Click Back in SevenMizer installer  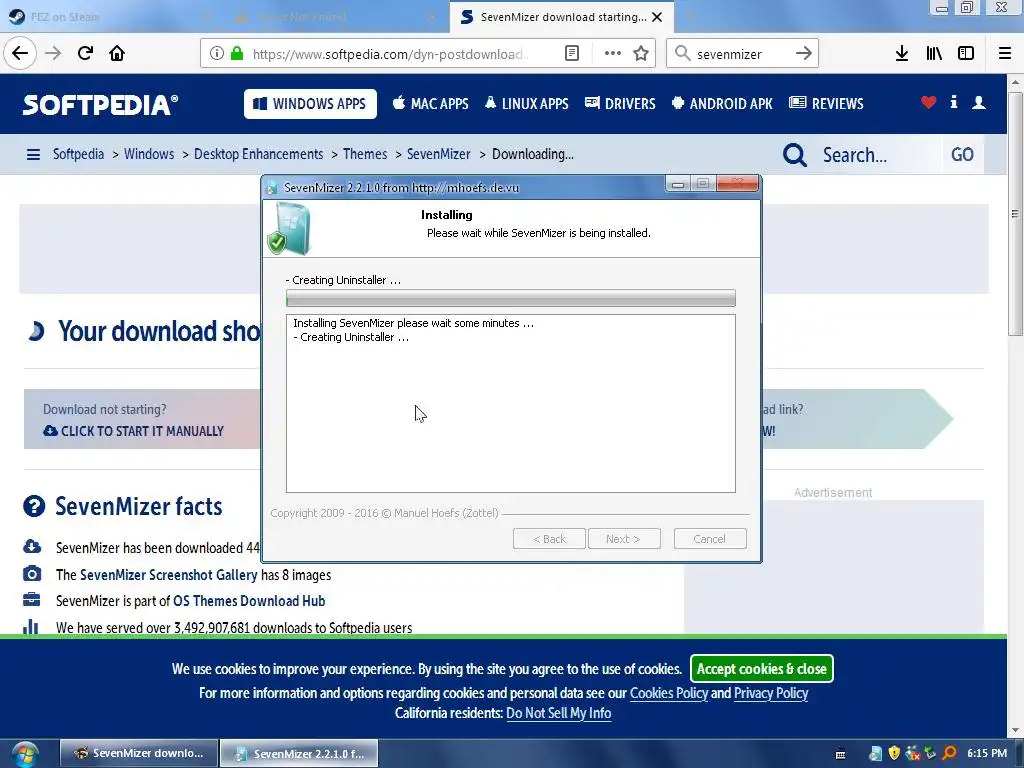549,539
